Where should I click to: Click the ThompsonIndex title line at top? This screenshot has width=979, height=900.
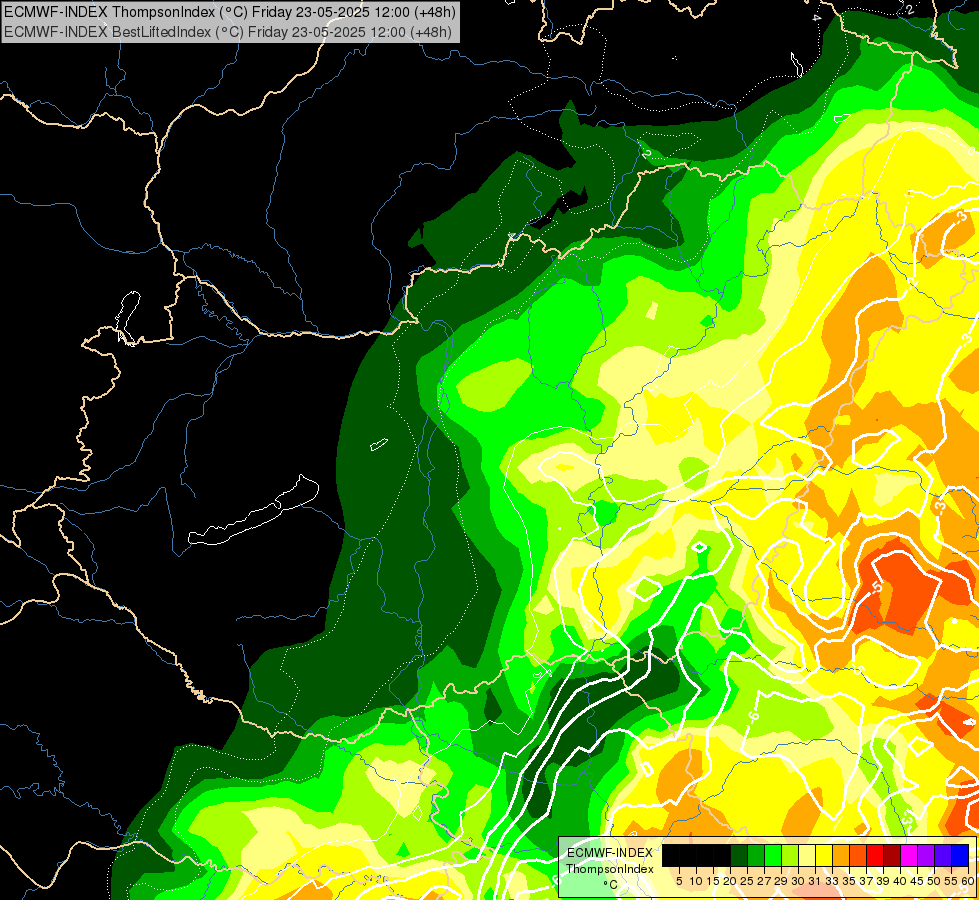pyautogui.click(x=230, y=11)
